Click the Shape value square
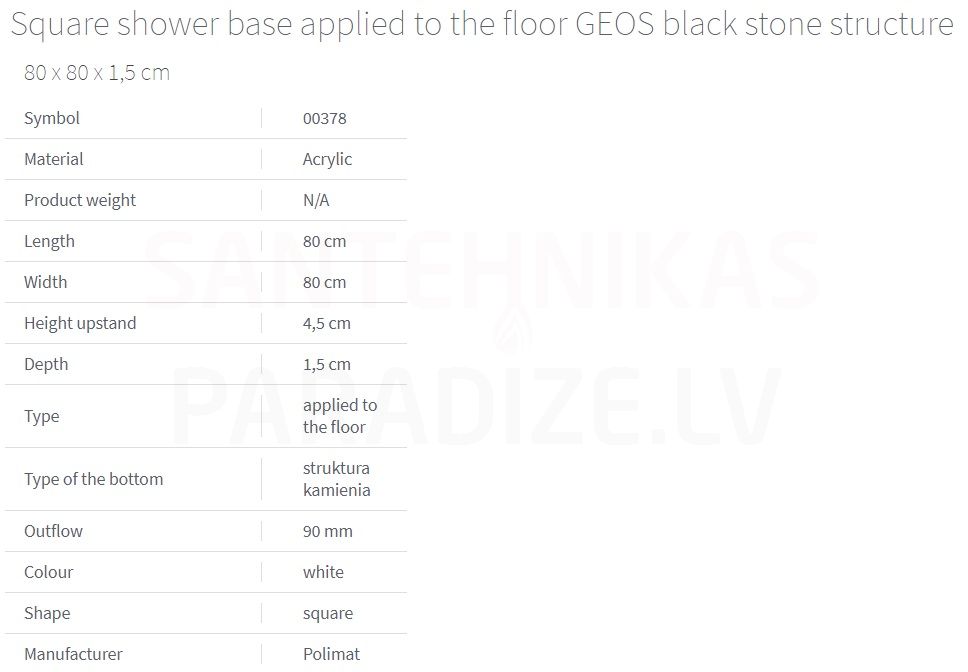This screenshot has width=968, height=672. pos(328,613)
